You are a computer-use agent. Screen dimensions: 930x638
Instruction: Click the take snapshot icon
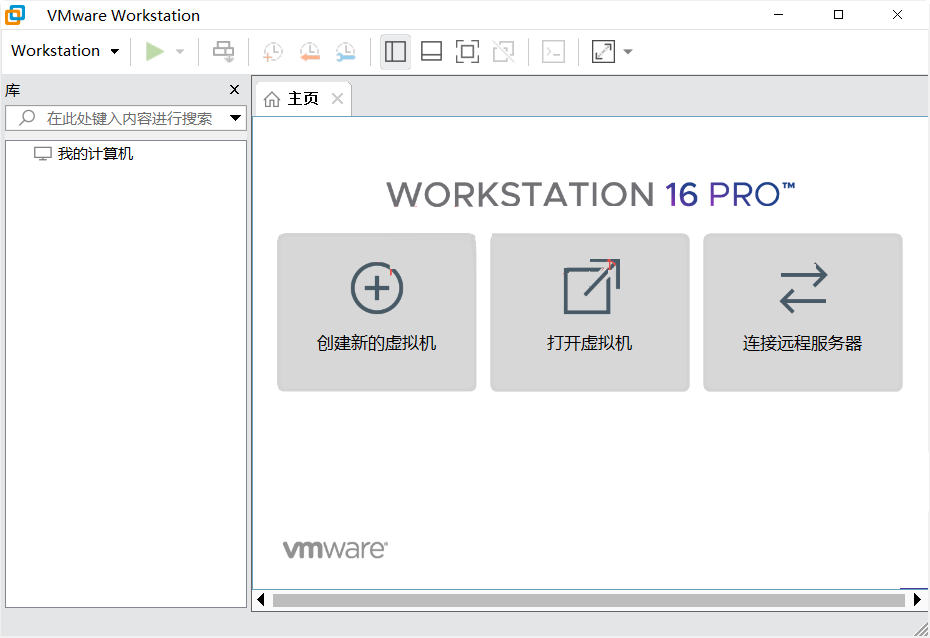[x=272, y=51]
